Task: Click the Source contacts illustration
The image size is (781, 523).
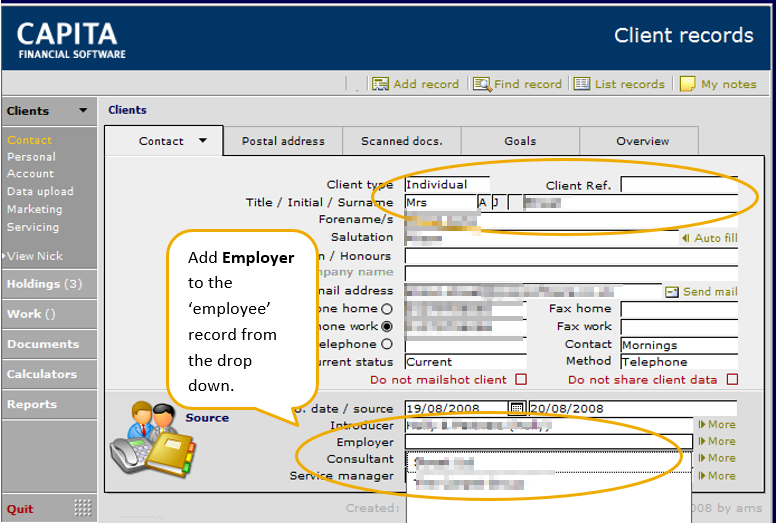Action: coord(152,438)
